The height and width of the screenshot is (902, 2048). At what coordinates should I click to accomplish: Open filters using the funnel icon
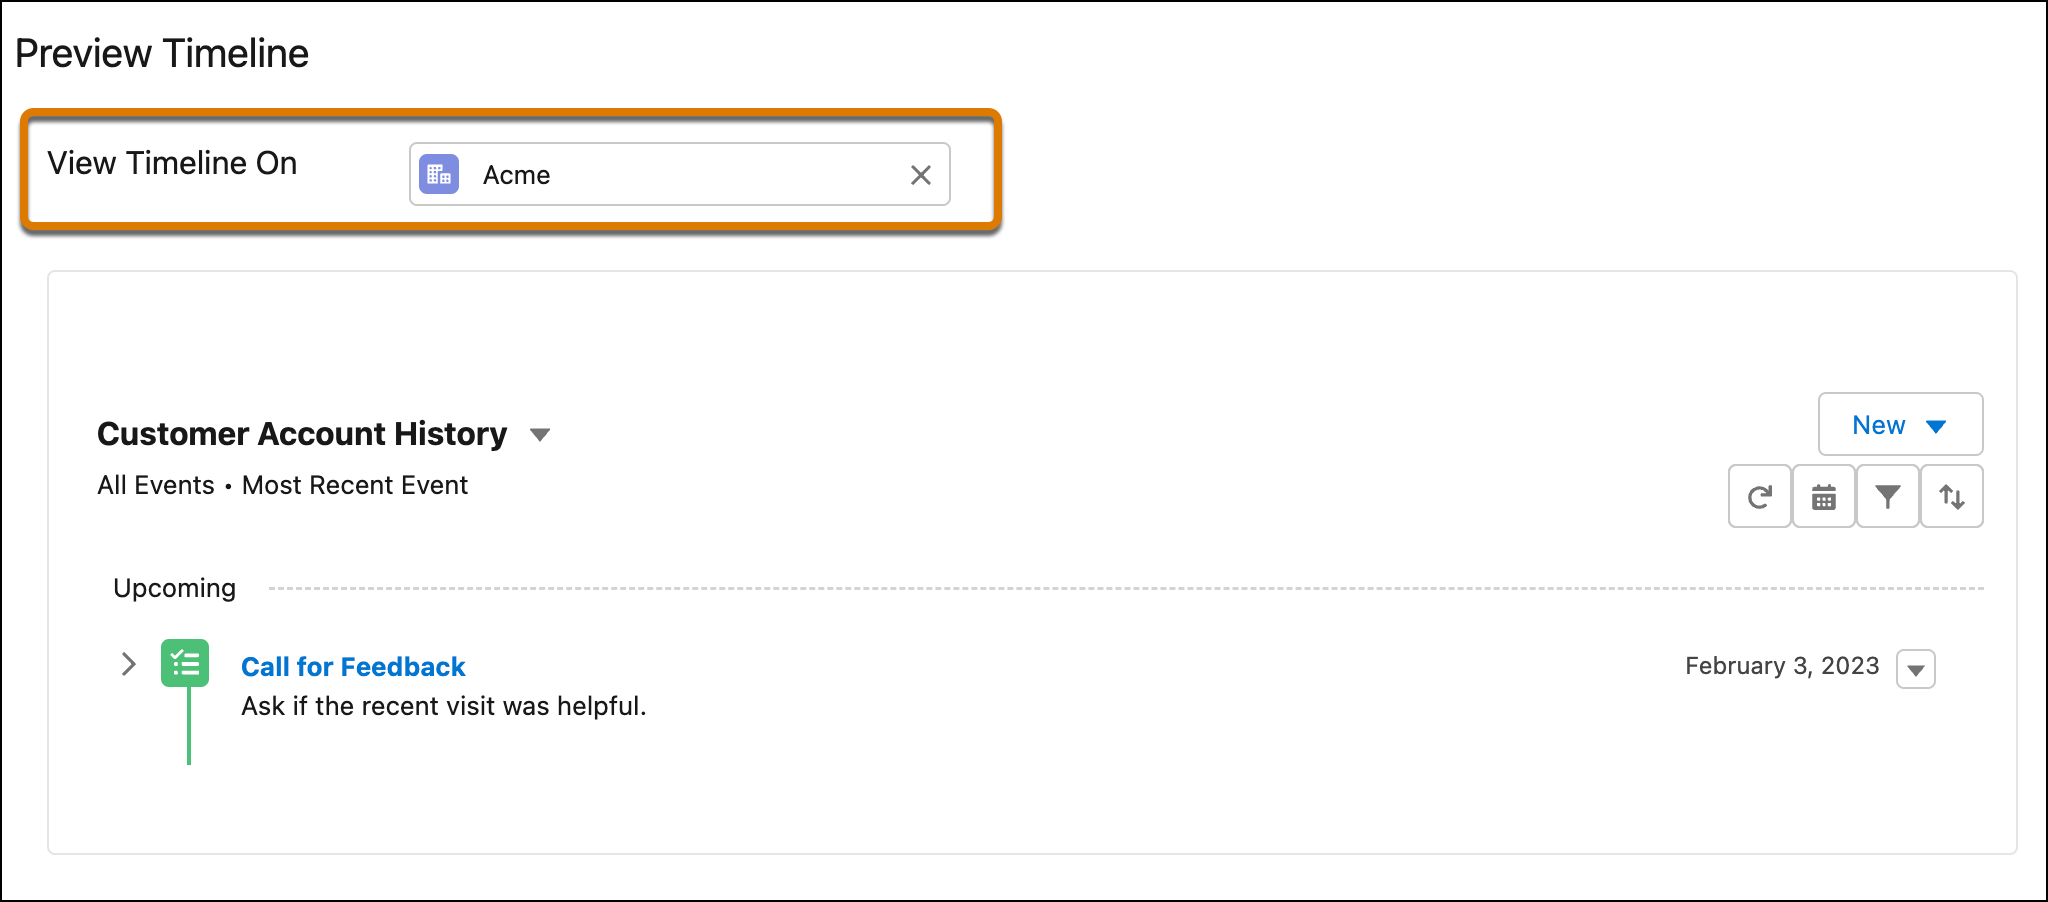coord(1887,496)
